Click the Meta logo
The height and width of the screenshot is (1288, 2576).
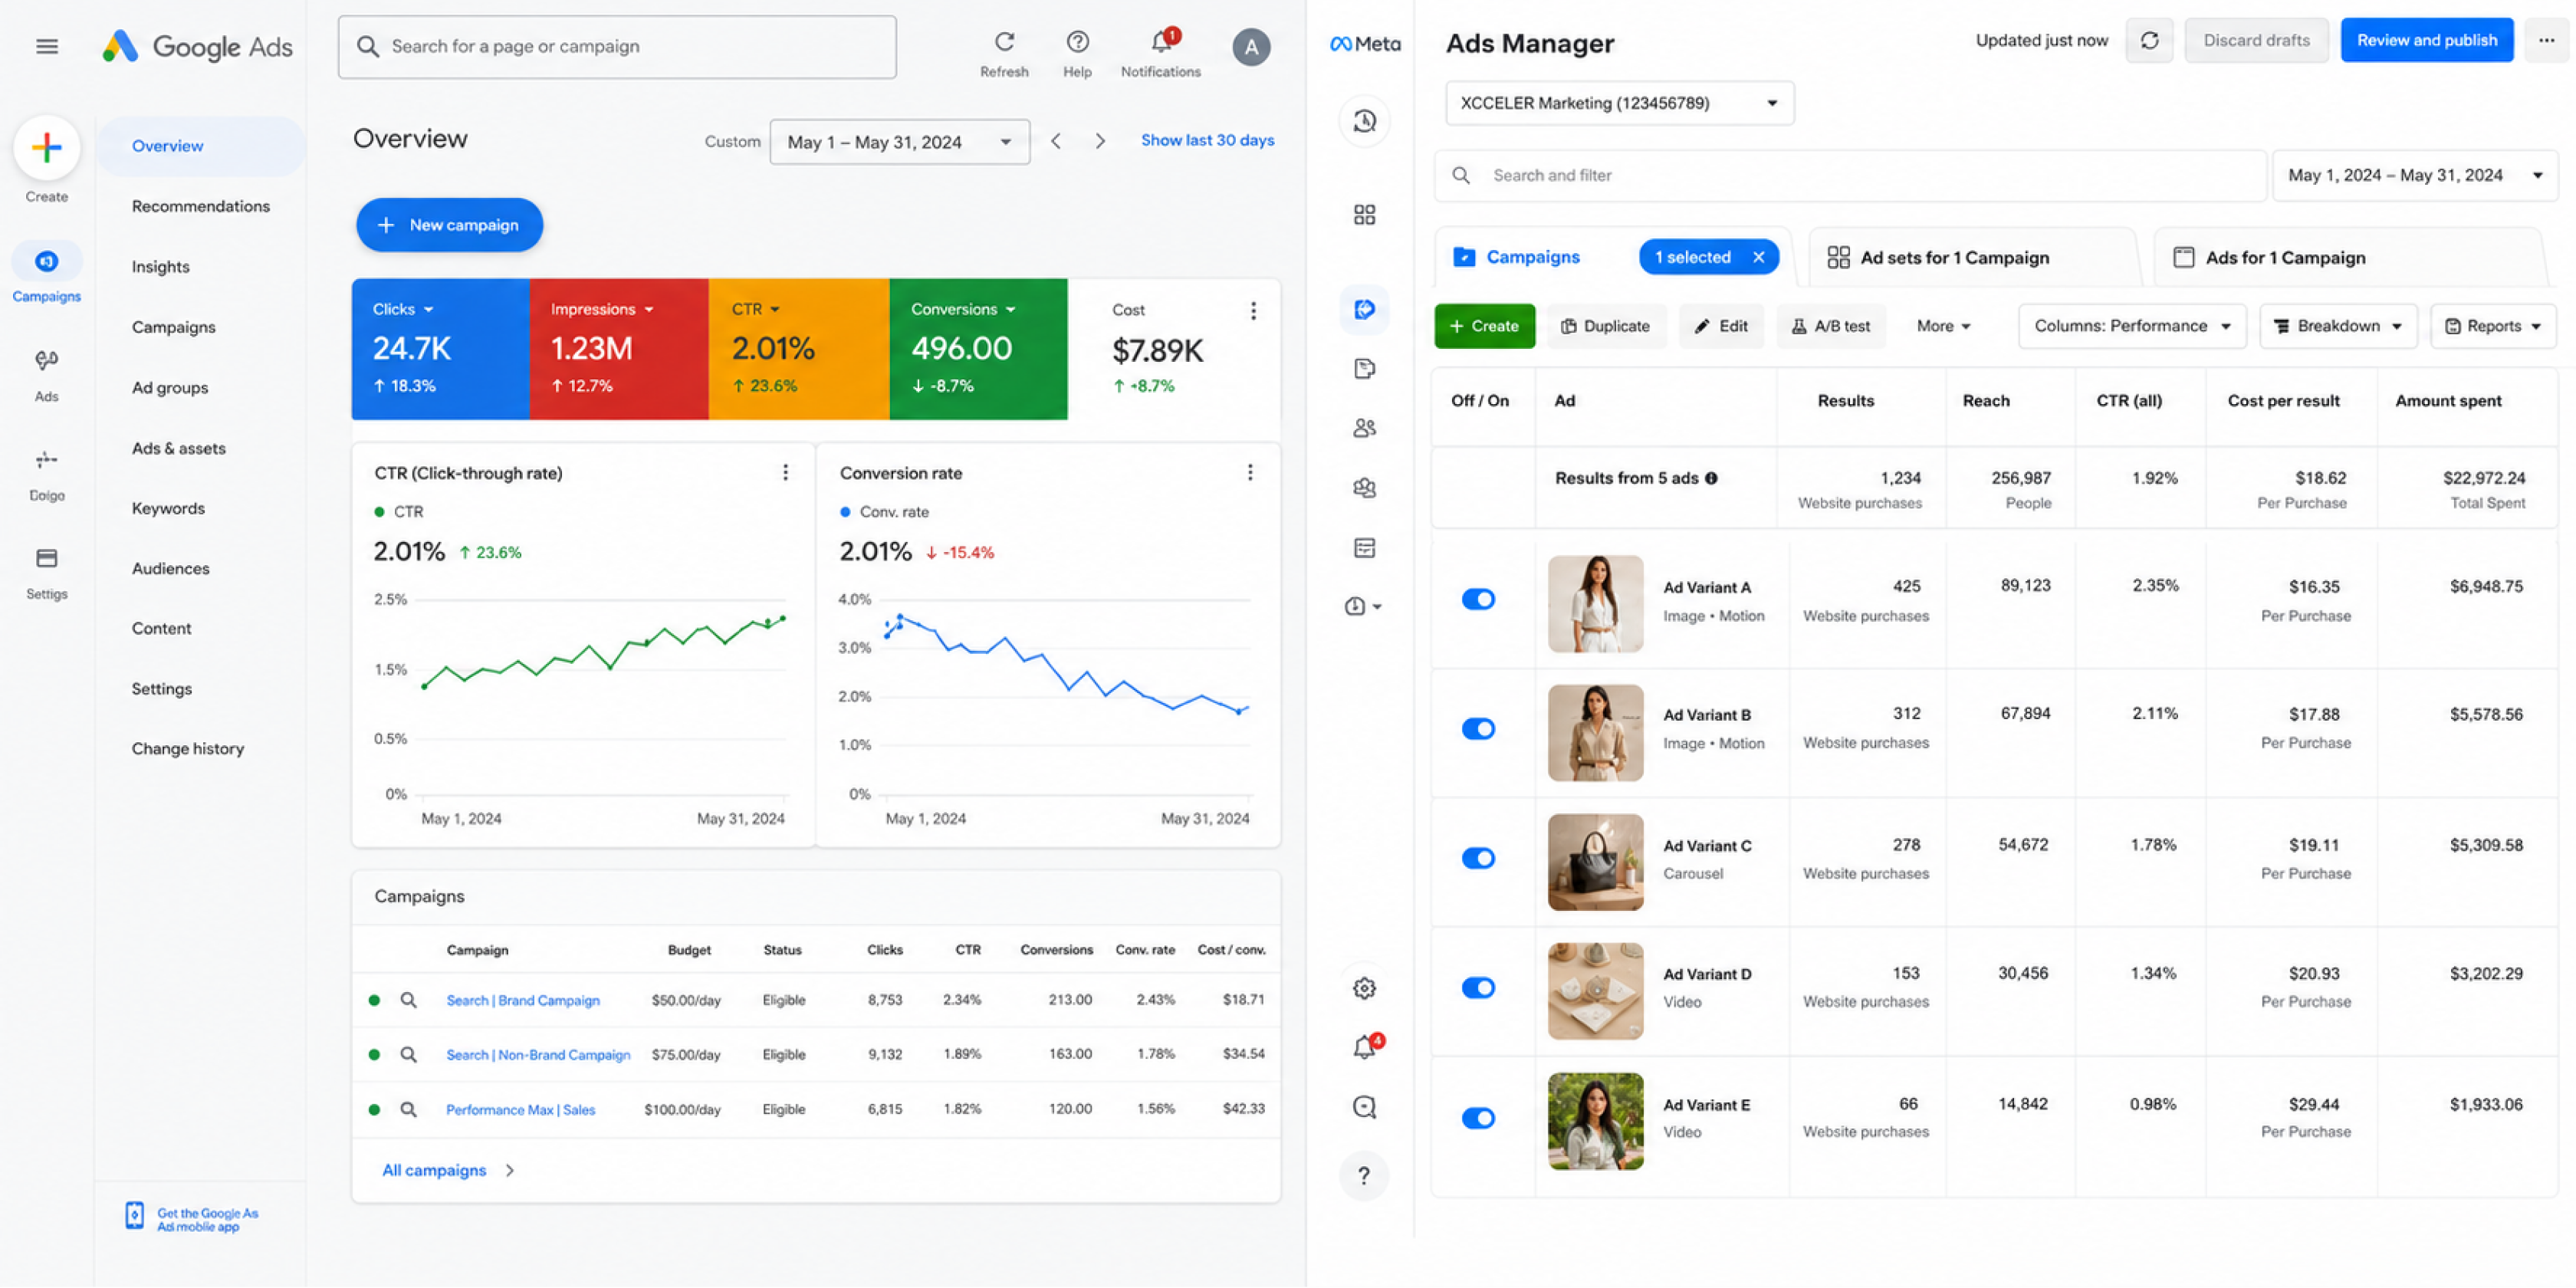pyautogui.click(x=1364, y=44)
